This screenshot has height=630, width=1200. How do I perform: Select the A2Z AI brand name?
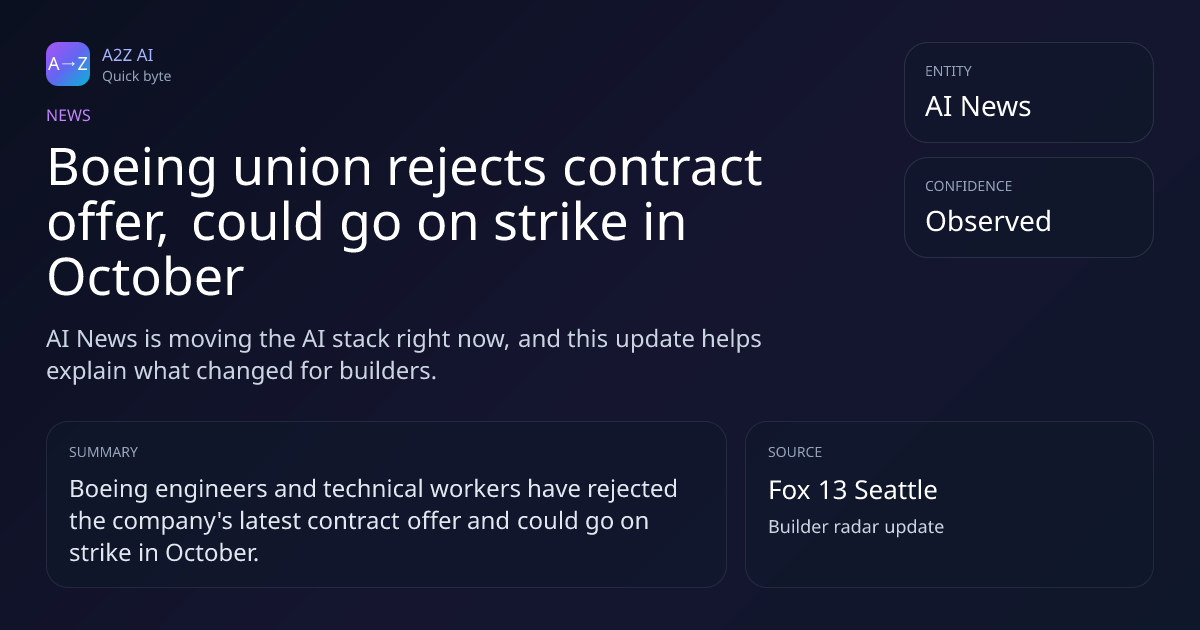(x=127, y=55)
